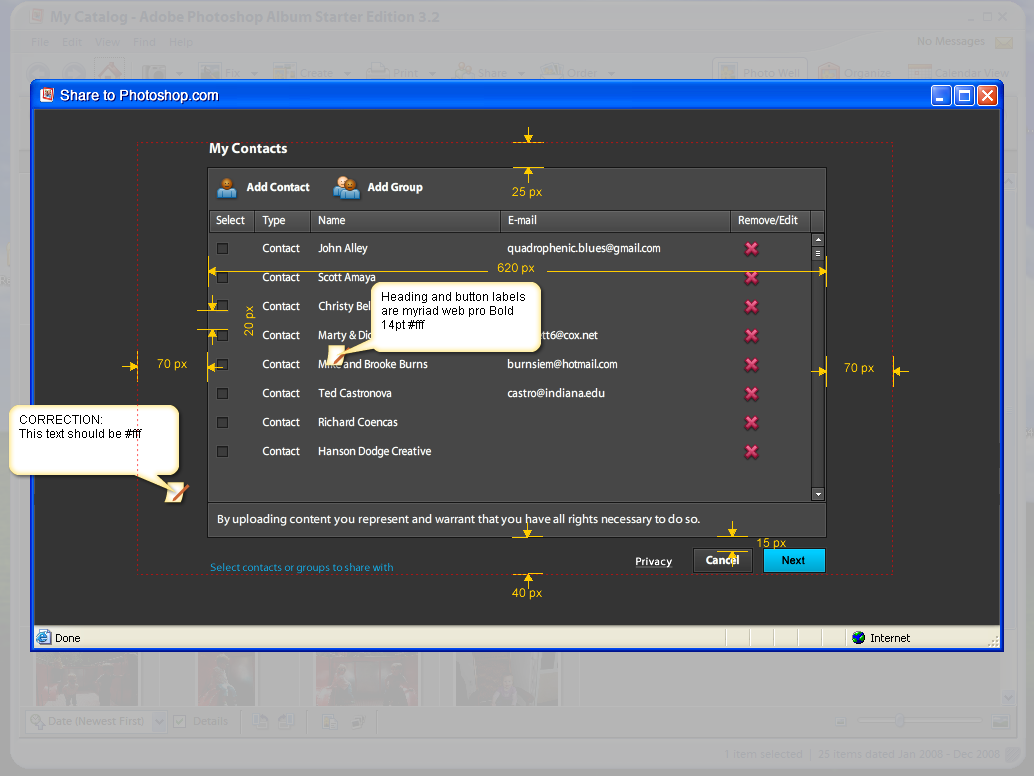Select the checkbox for Richard Coencas
Screen dimensions: 1034x777
[x=222, y=423]
